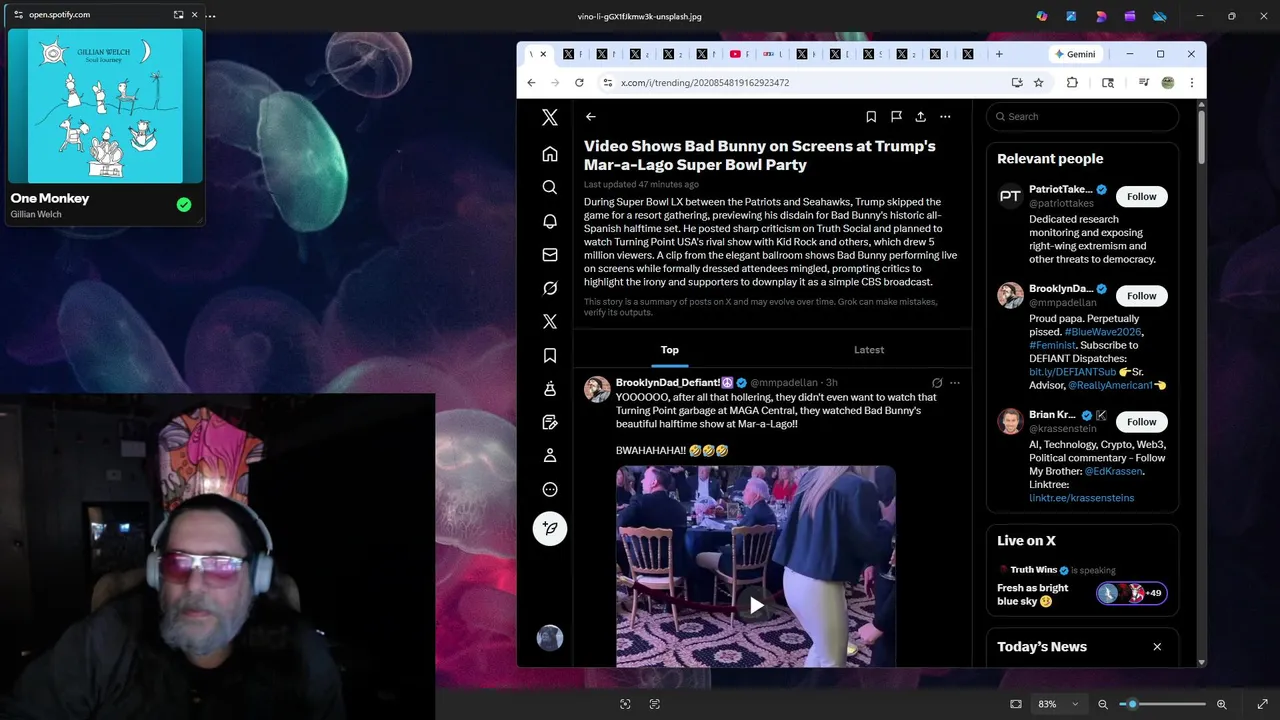This screenshot has width=1280, height=720.
Task: Enter fullscreen in Photos viewer
Action: (x=1263, y=704)
